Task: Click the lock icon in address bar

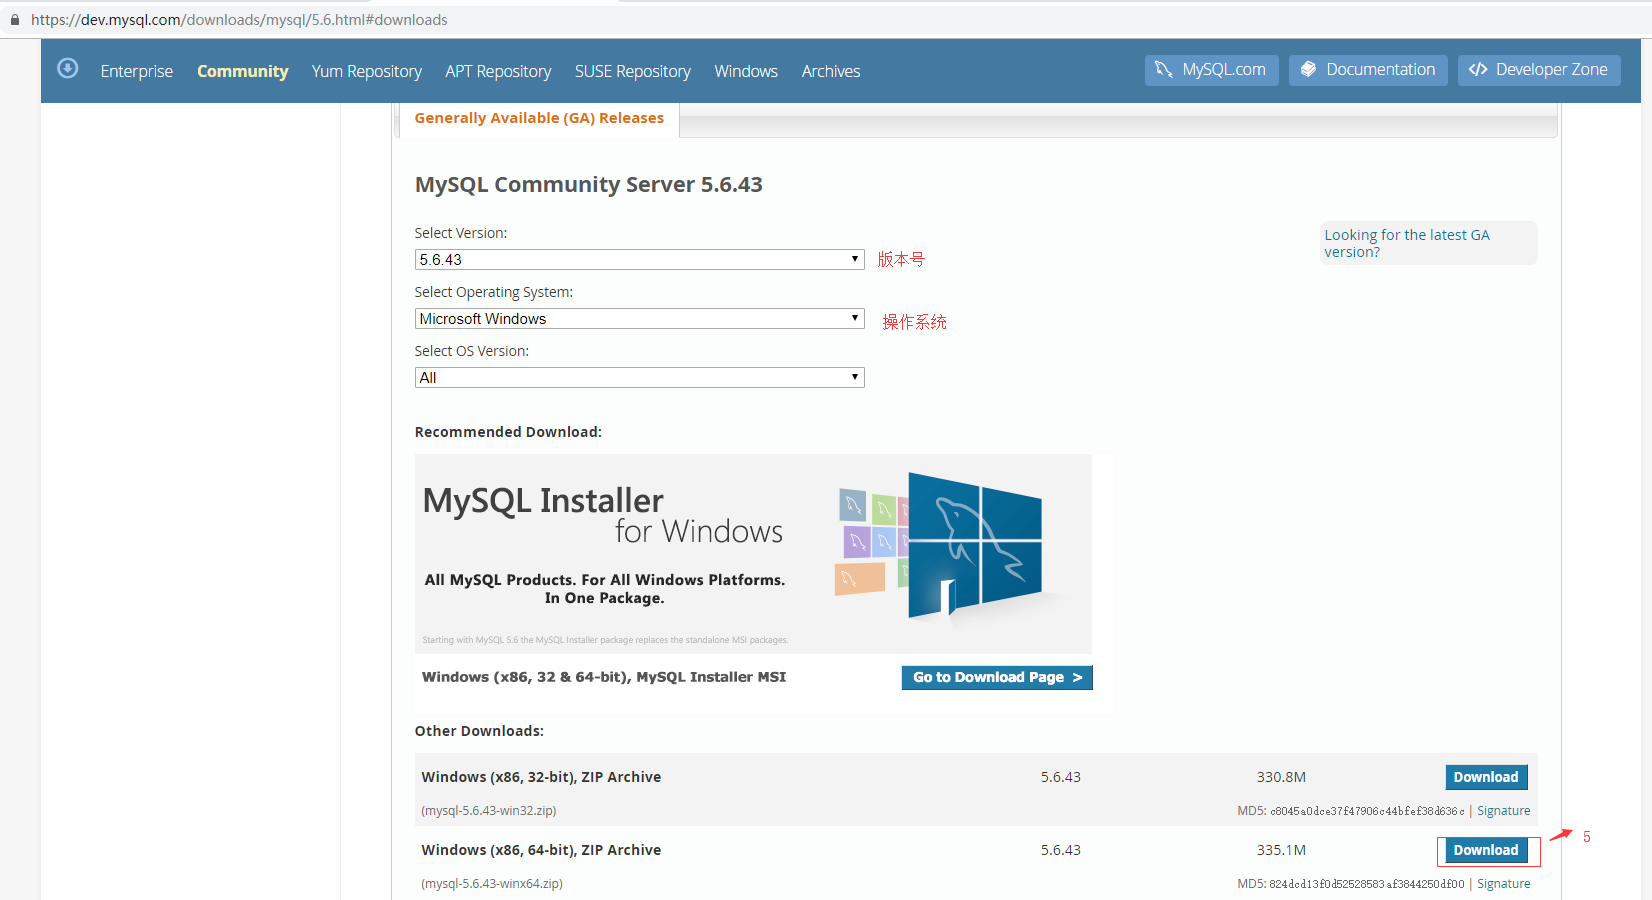Action: (14, 20)
